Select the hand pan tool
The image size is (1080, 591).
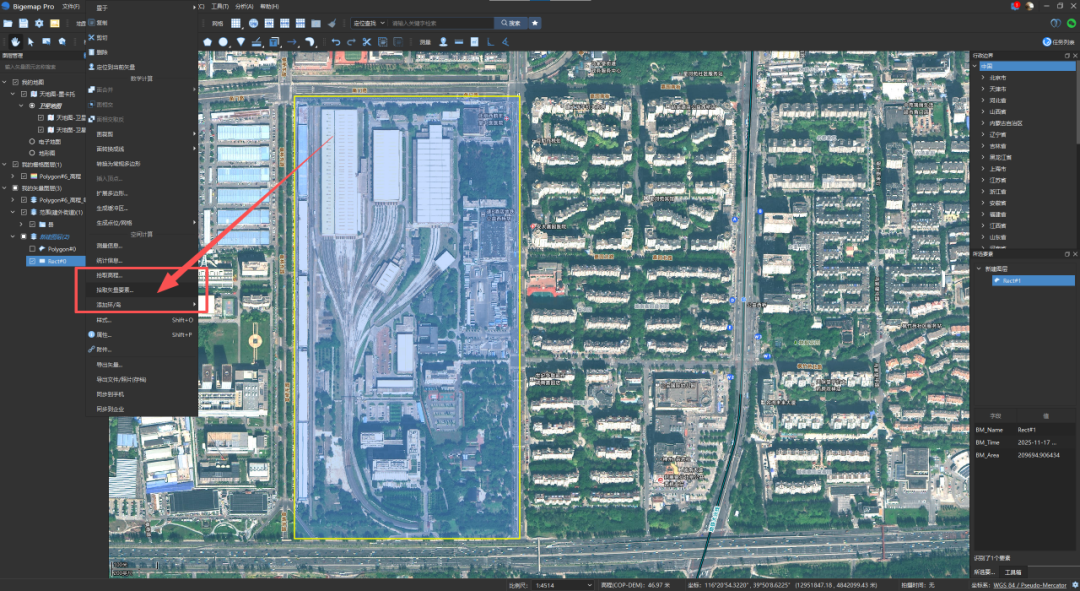tap(15, 42)
